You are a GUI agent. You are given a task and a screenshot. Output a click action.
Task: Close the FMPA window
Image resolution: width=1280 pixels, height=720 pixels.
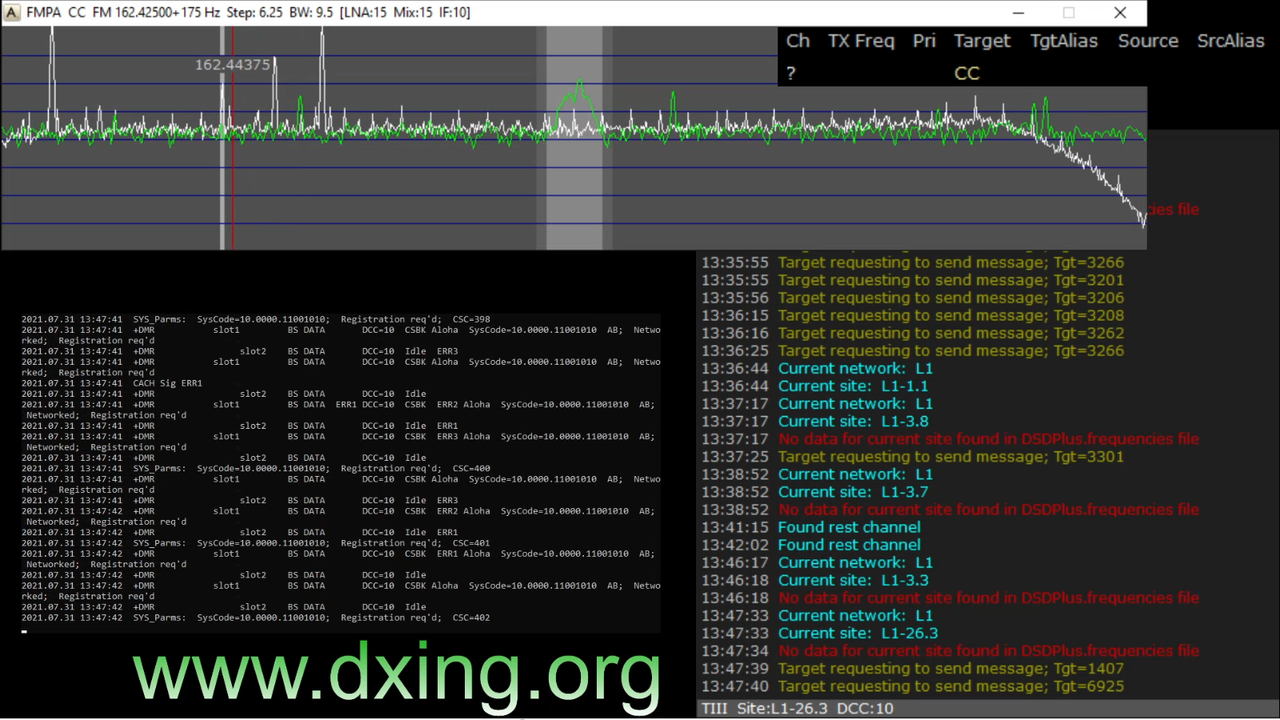pos(1120,13)
